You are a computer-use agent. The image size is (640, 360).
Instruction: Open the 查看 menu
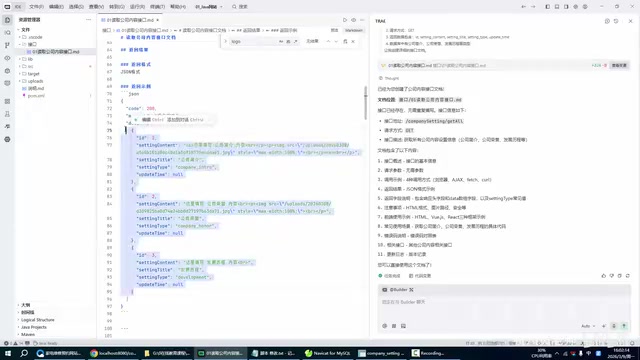click(96, 7)
